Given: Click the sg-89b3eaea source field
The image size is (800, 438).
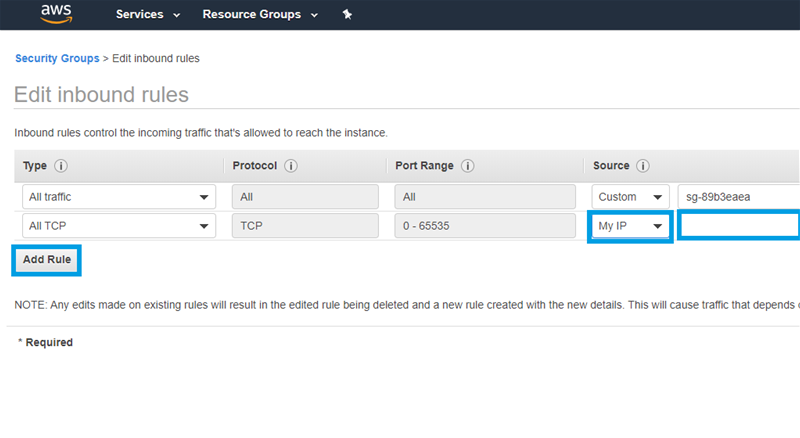Looking at the screenshot, I should [738, 197].
